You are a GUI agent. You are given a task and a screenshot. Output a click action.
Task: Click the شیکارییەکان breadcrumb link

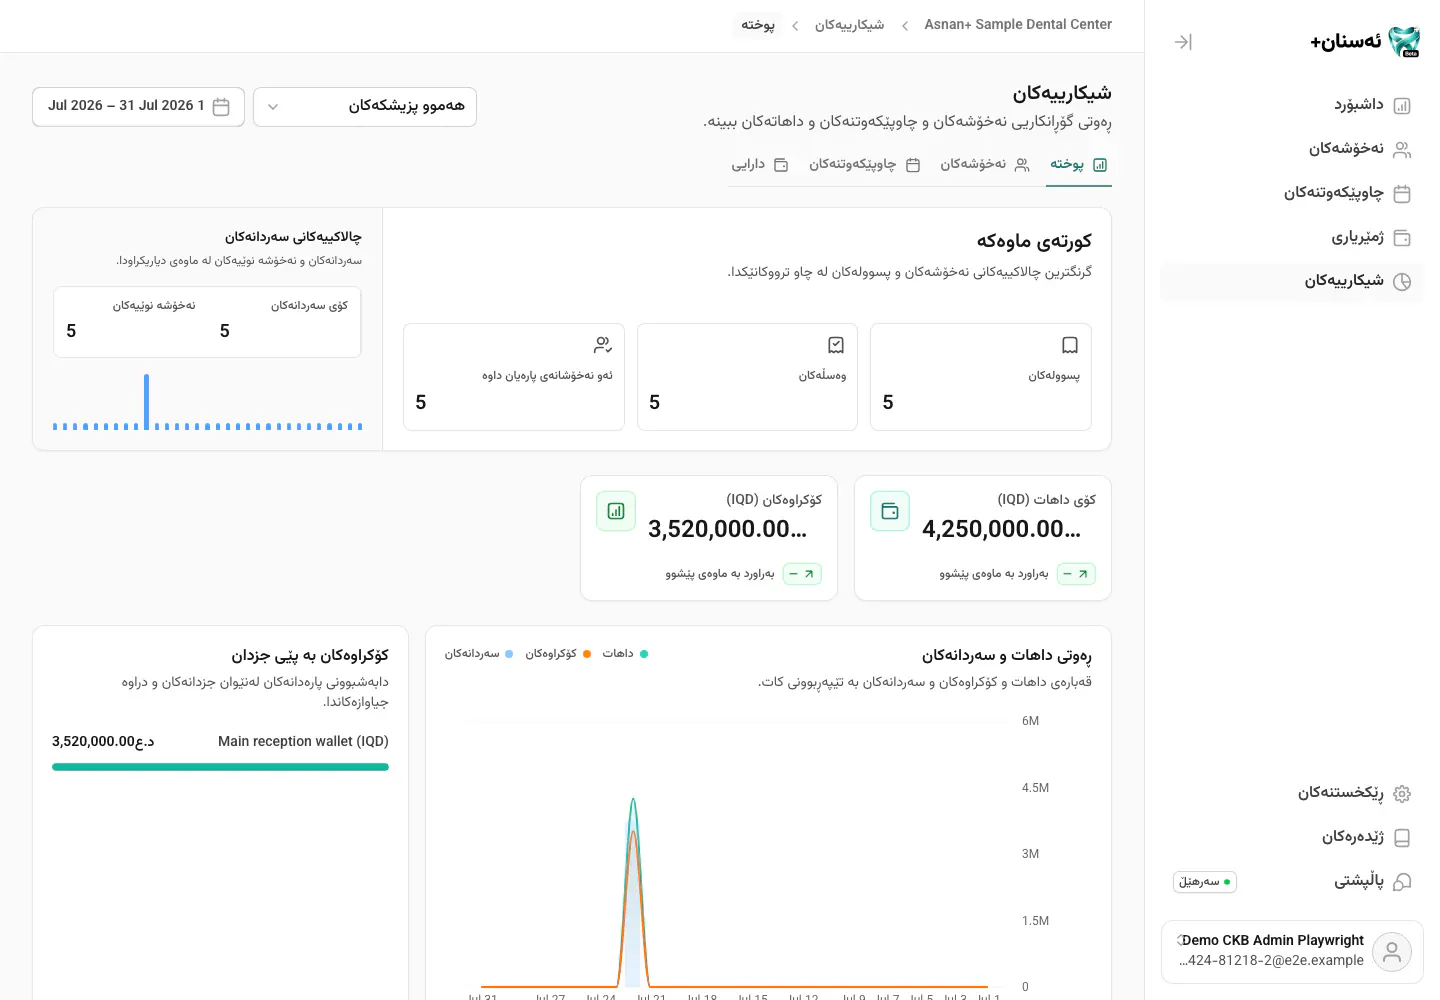849,24
